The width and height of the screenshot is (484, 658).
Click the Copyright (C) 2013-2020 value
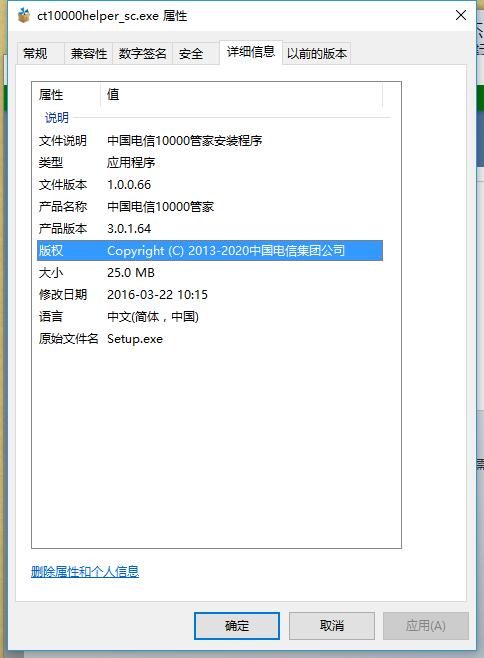(226, 251)
